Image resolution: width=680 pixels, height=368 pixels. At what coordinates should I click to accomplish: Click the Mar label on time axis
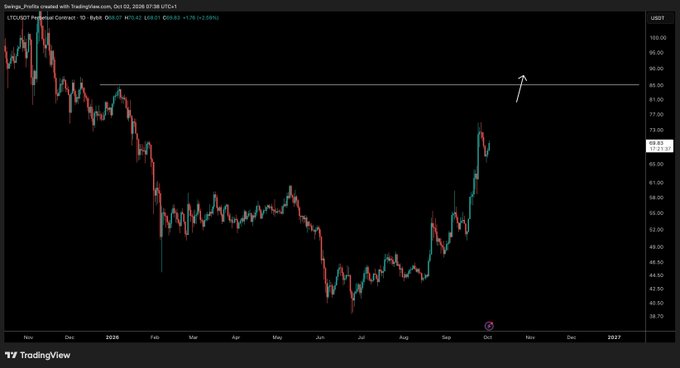(193, 337)
